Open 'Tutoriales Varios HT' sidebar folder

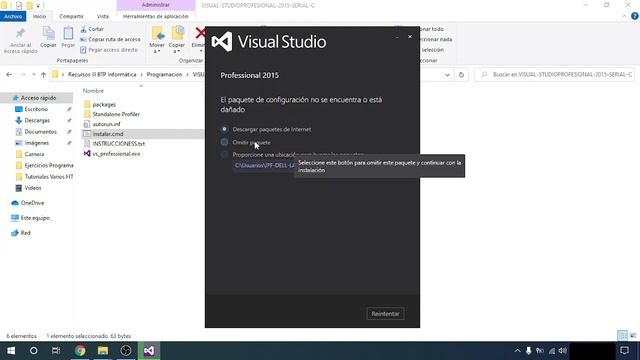click(x=44, y=177)
